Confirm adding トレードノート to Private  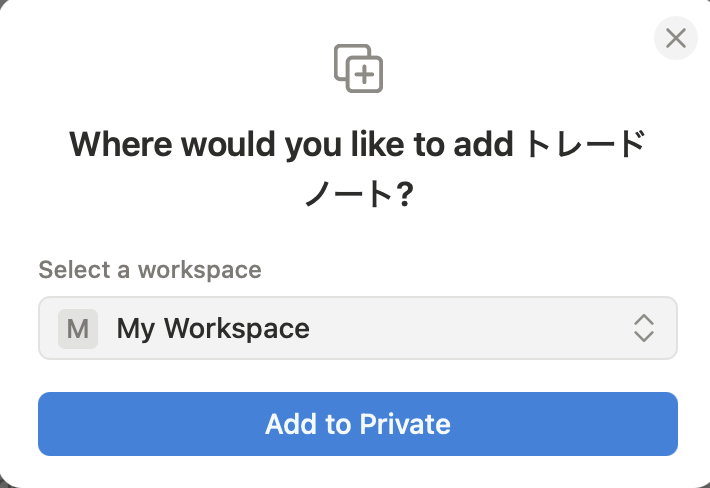357,424
